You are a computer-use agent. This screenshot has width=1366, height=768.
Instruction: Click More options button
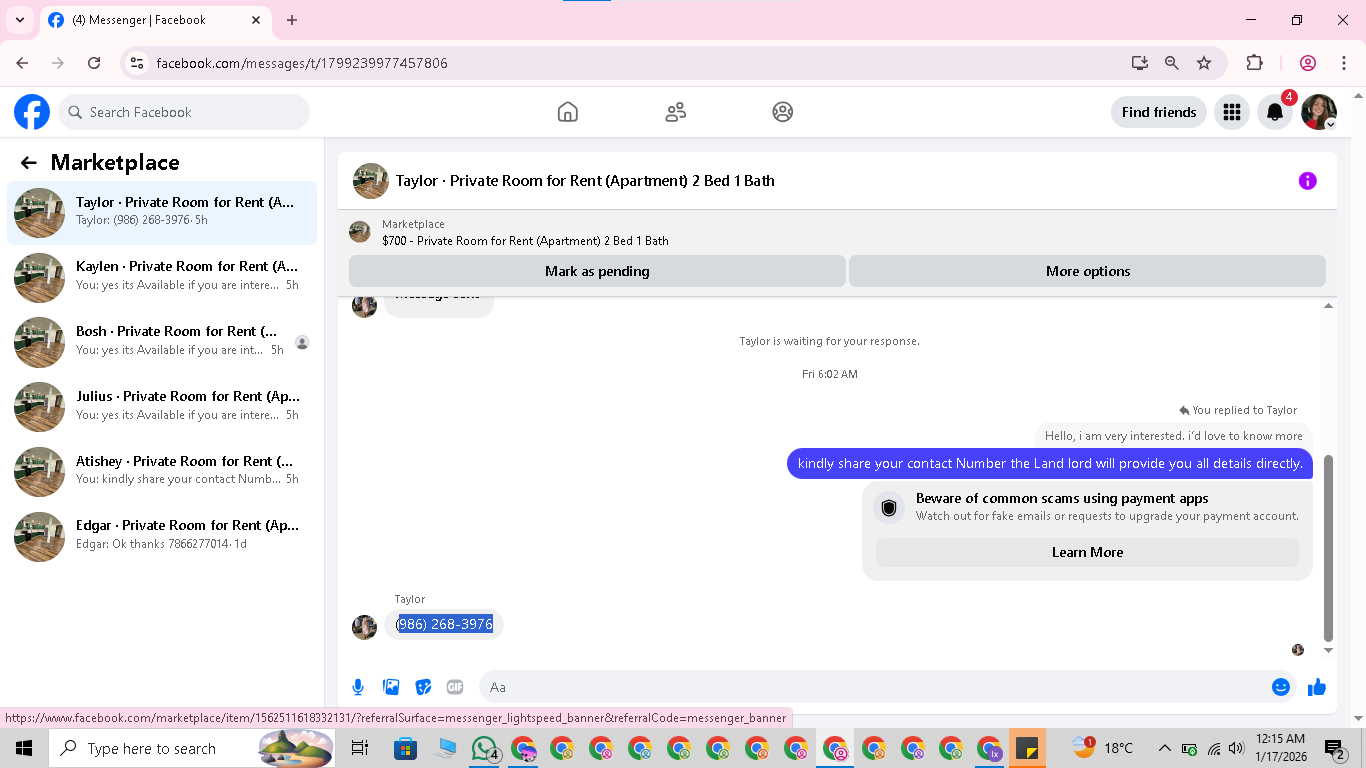pyautogui.click(x=1088, y=271)
